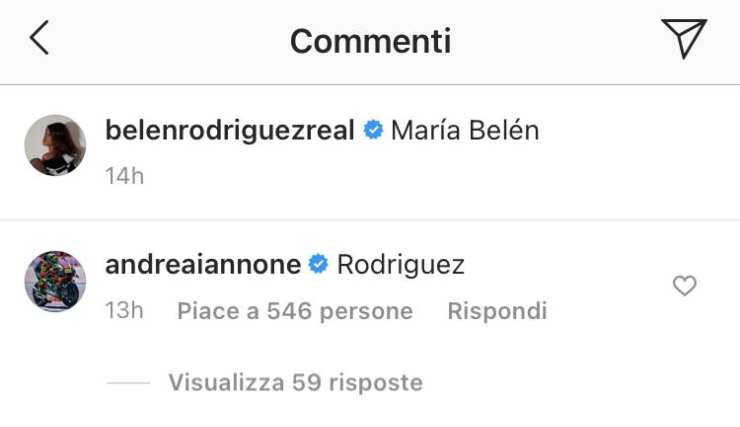Click verified badge next to belenrodriguezreal
740x427 pixels.
(373, 130)
